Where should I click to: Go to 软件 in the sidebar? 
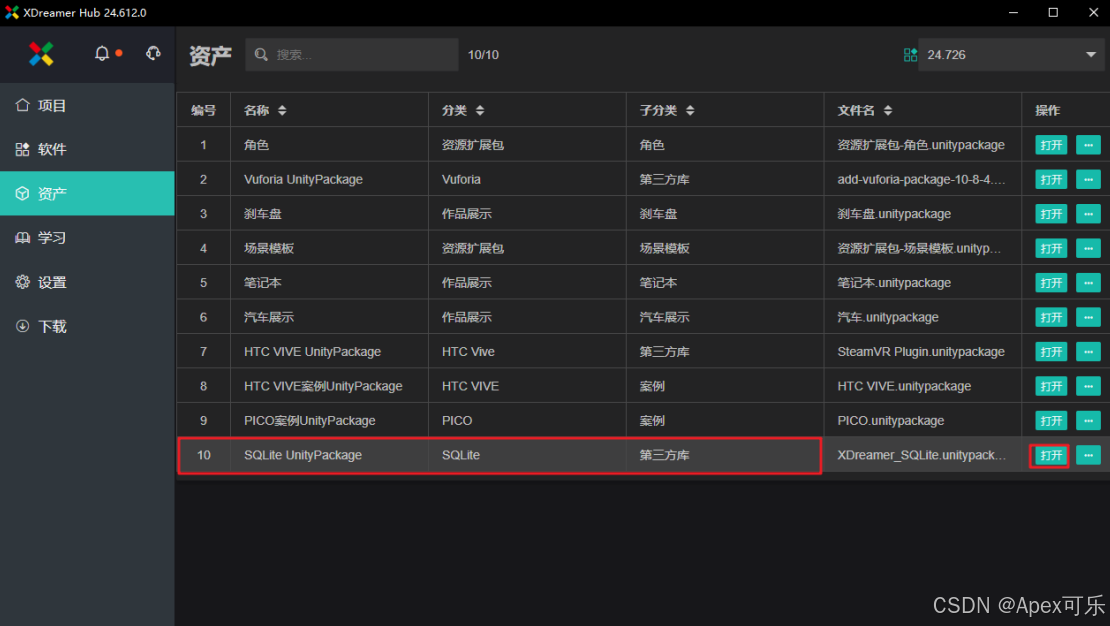pos(87,149)
